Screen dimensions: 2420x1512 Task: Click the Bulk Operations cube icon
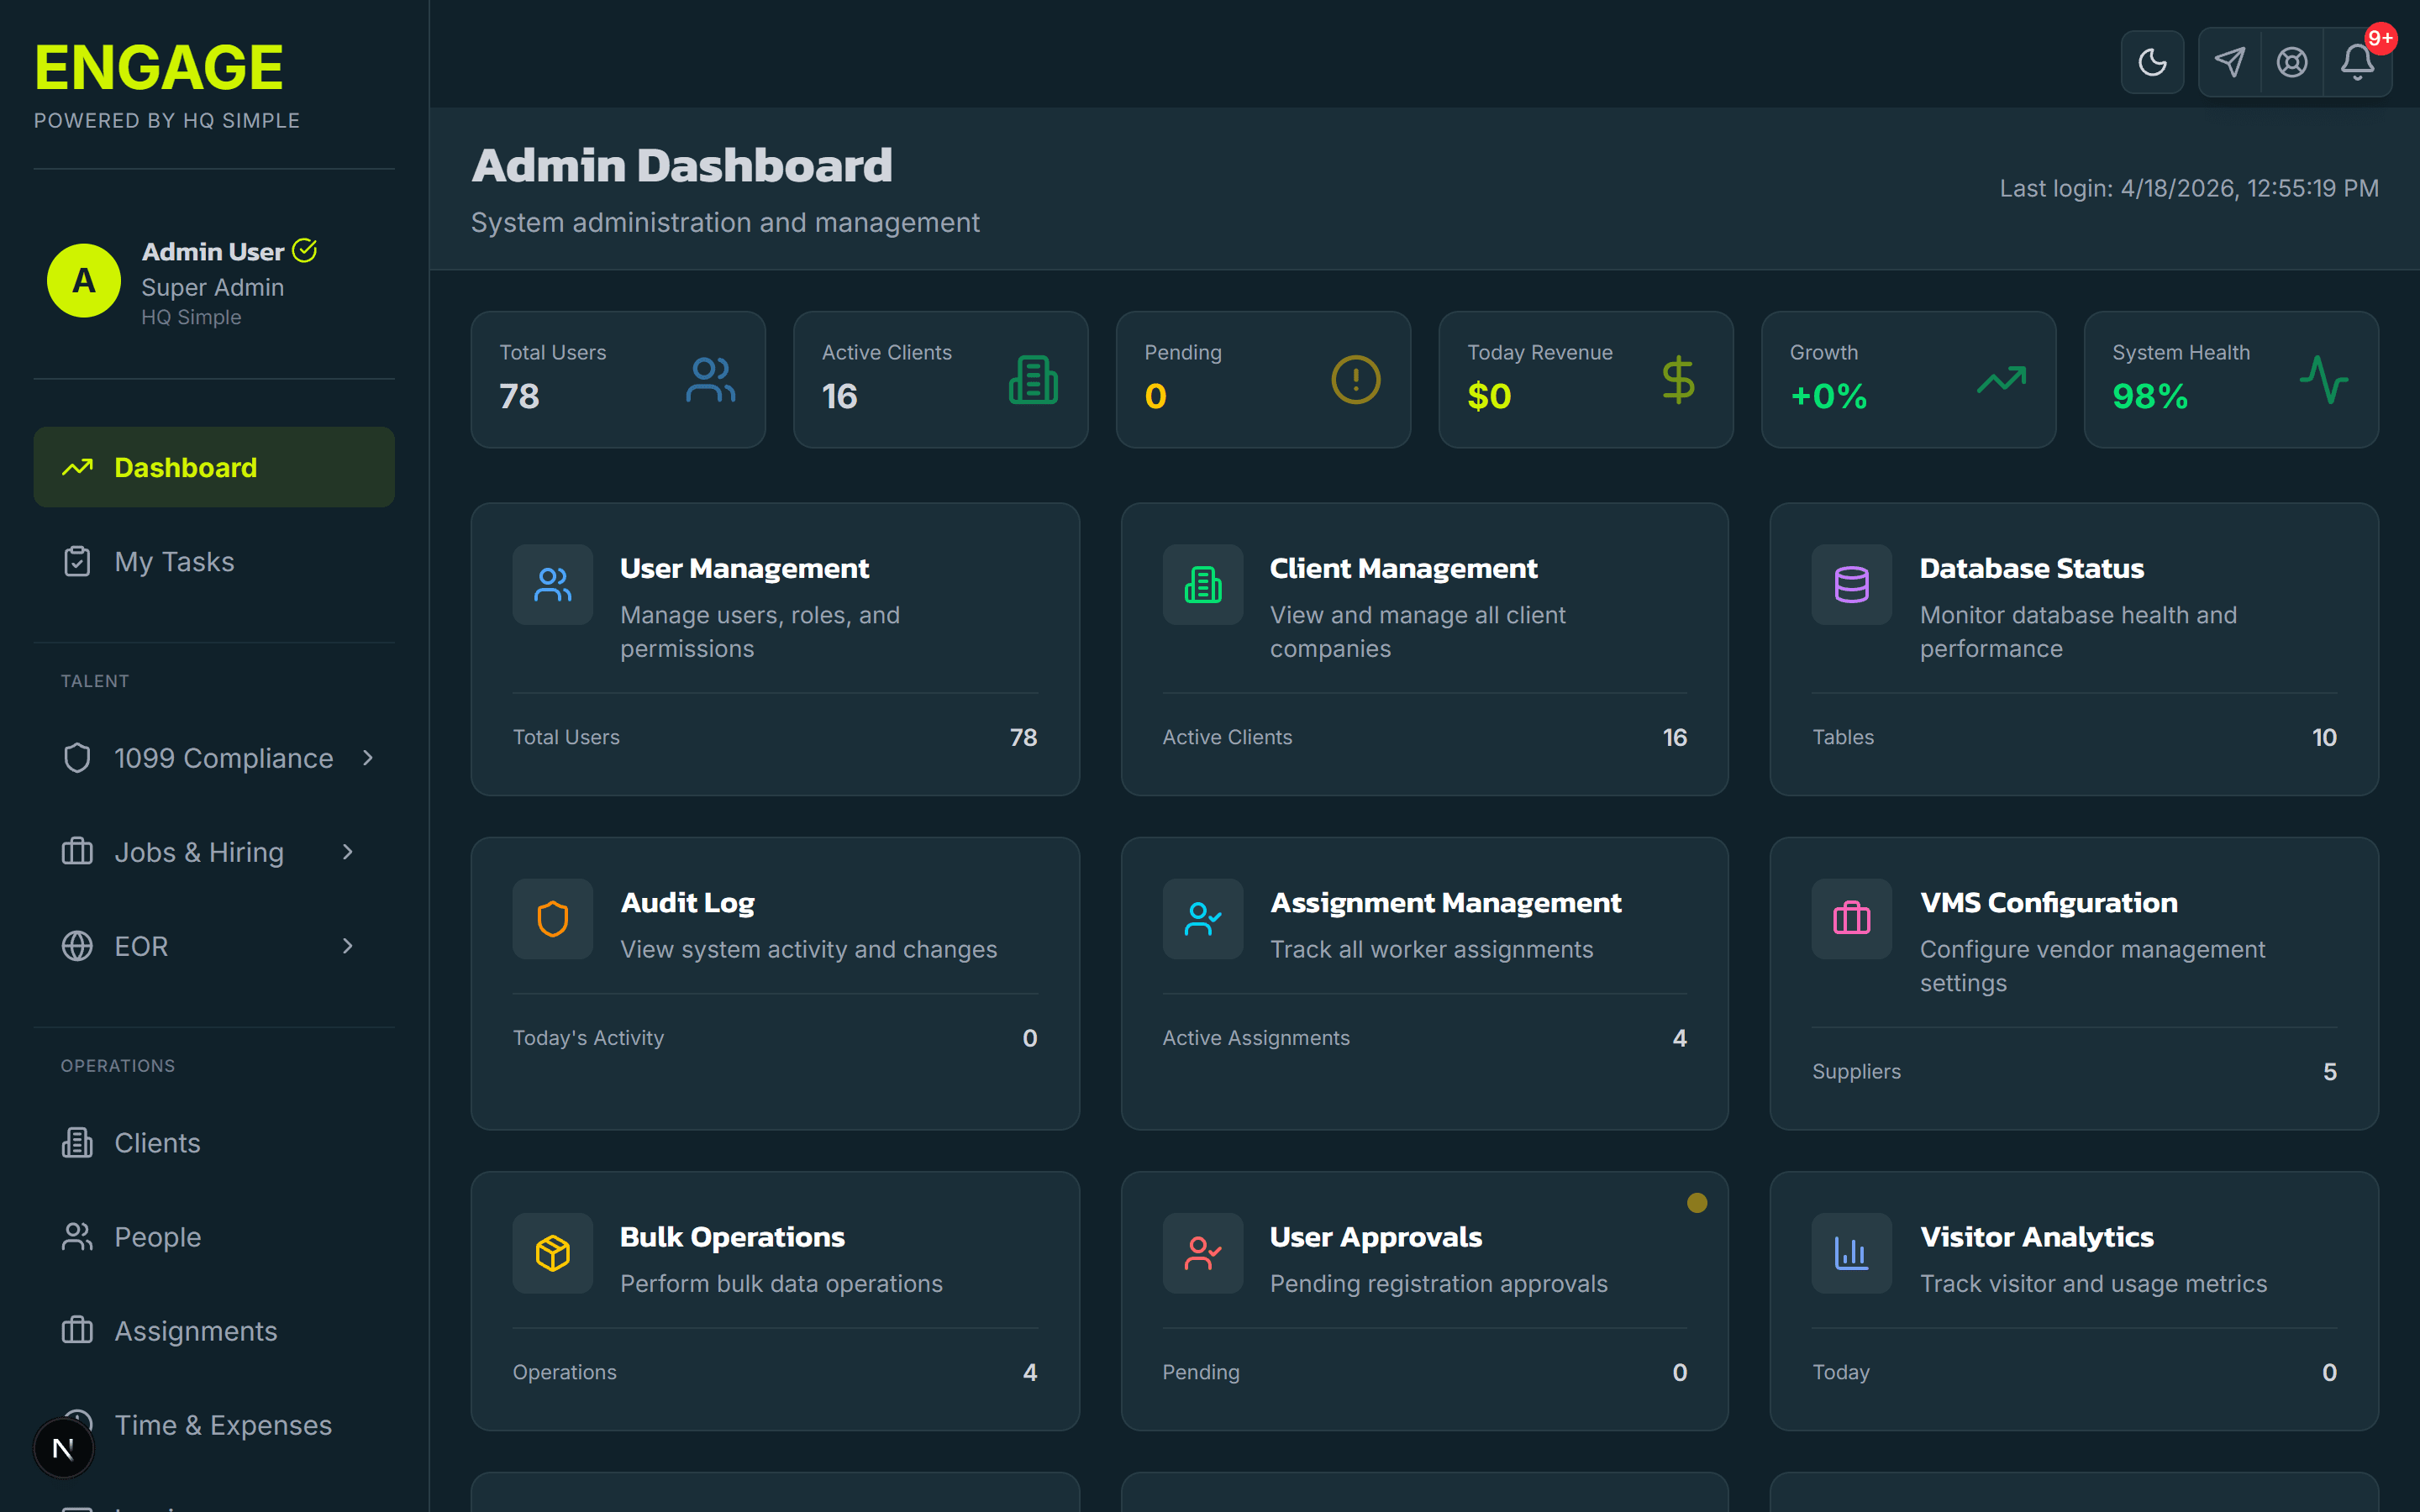[x=552, y=1253]
